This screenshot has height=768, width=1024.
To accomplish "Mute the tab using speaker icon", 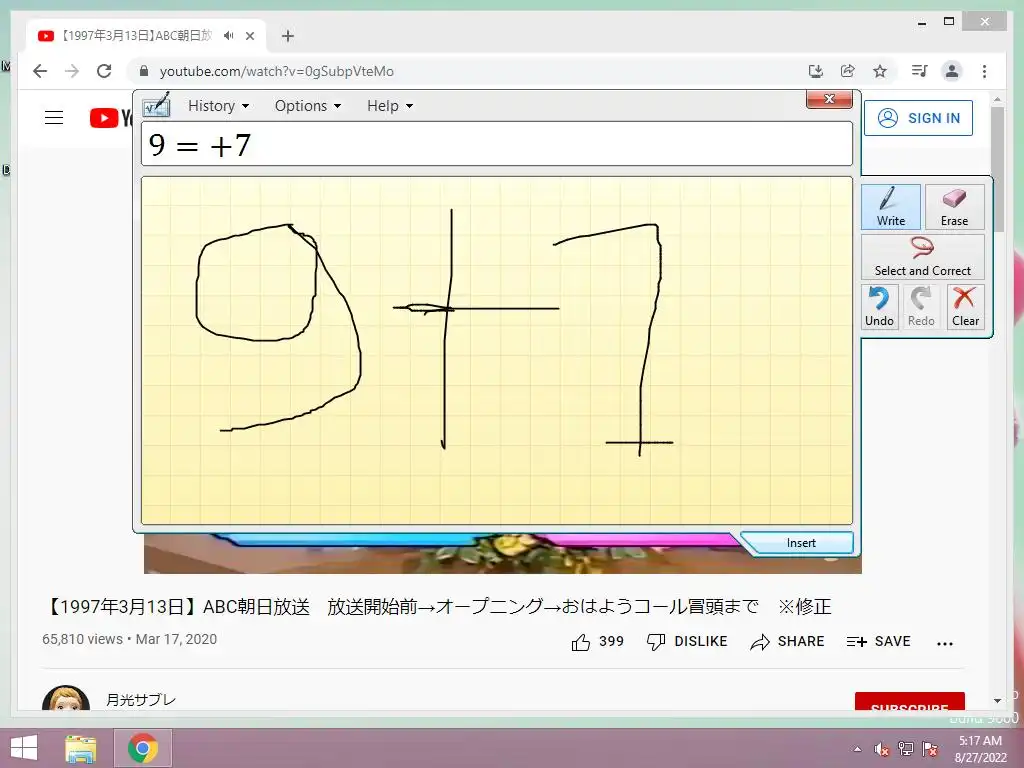I will (228, 36).
